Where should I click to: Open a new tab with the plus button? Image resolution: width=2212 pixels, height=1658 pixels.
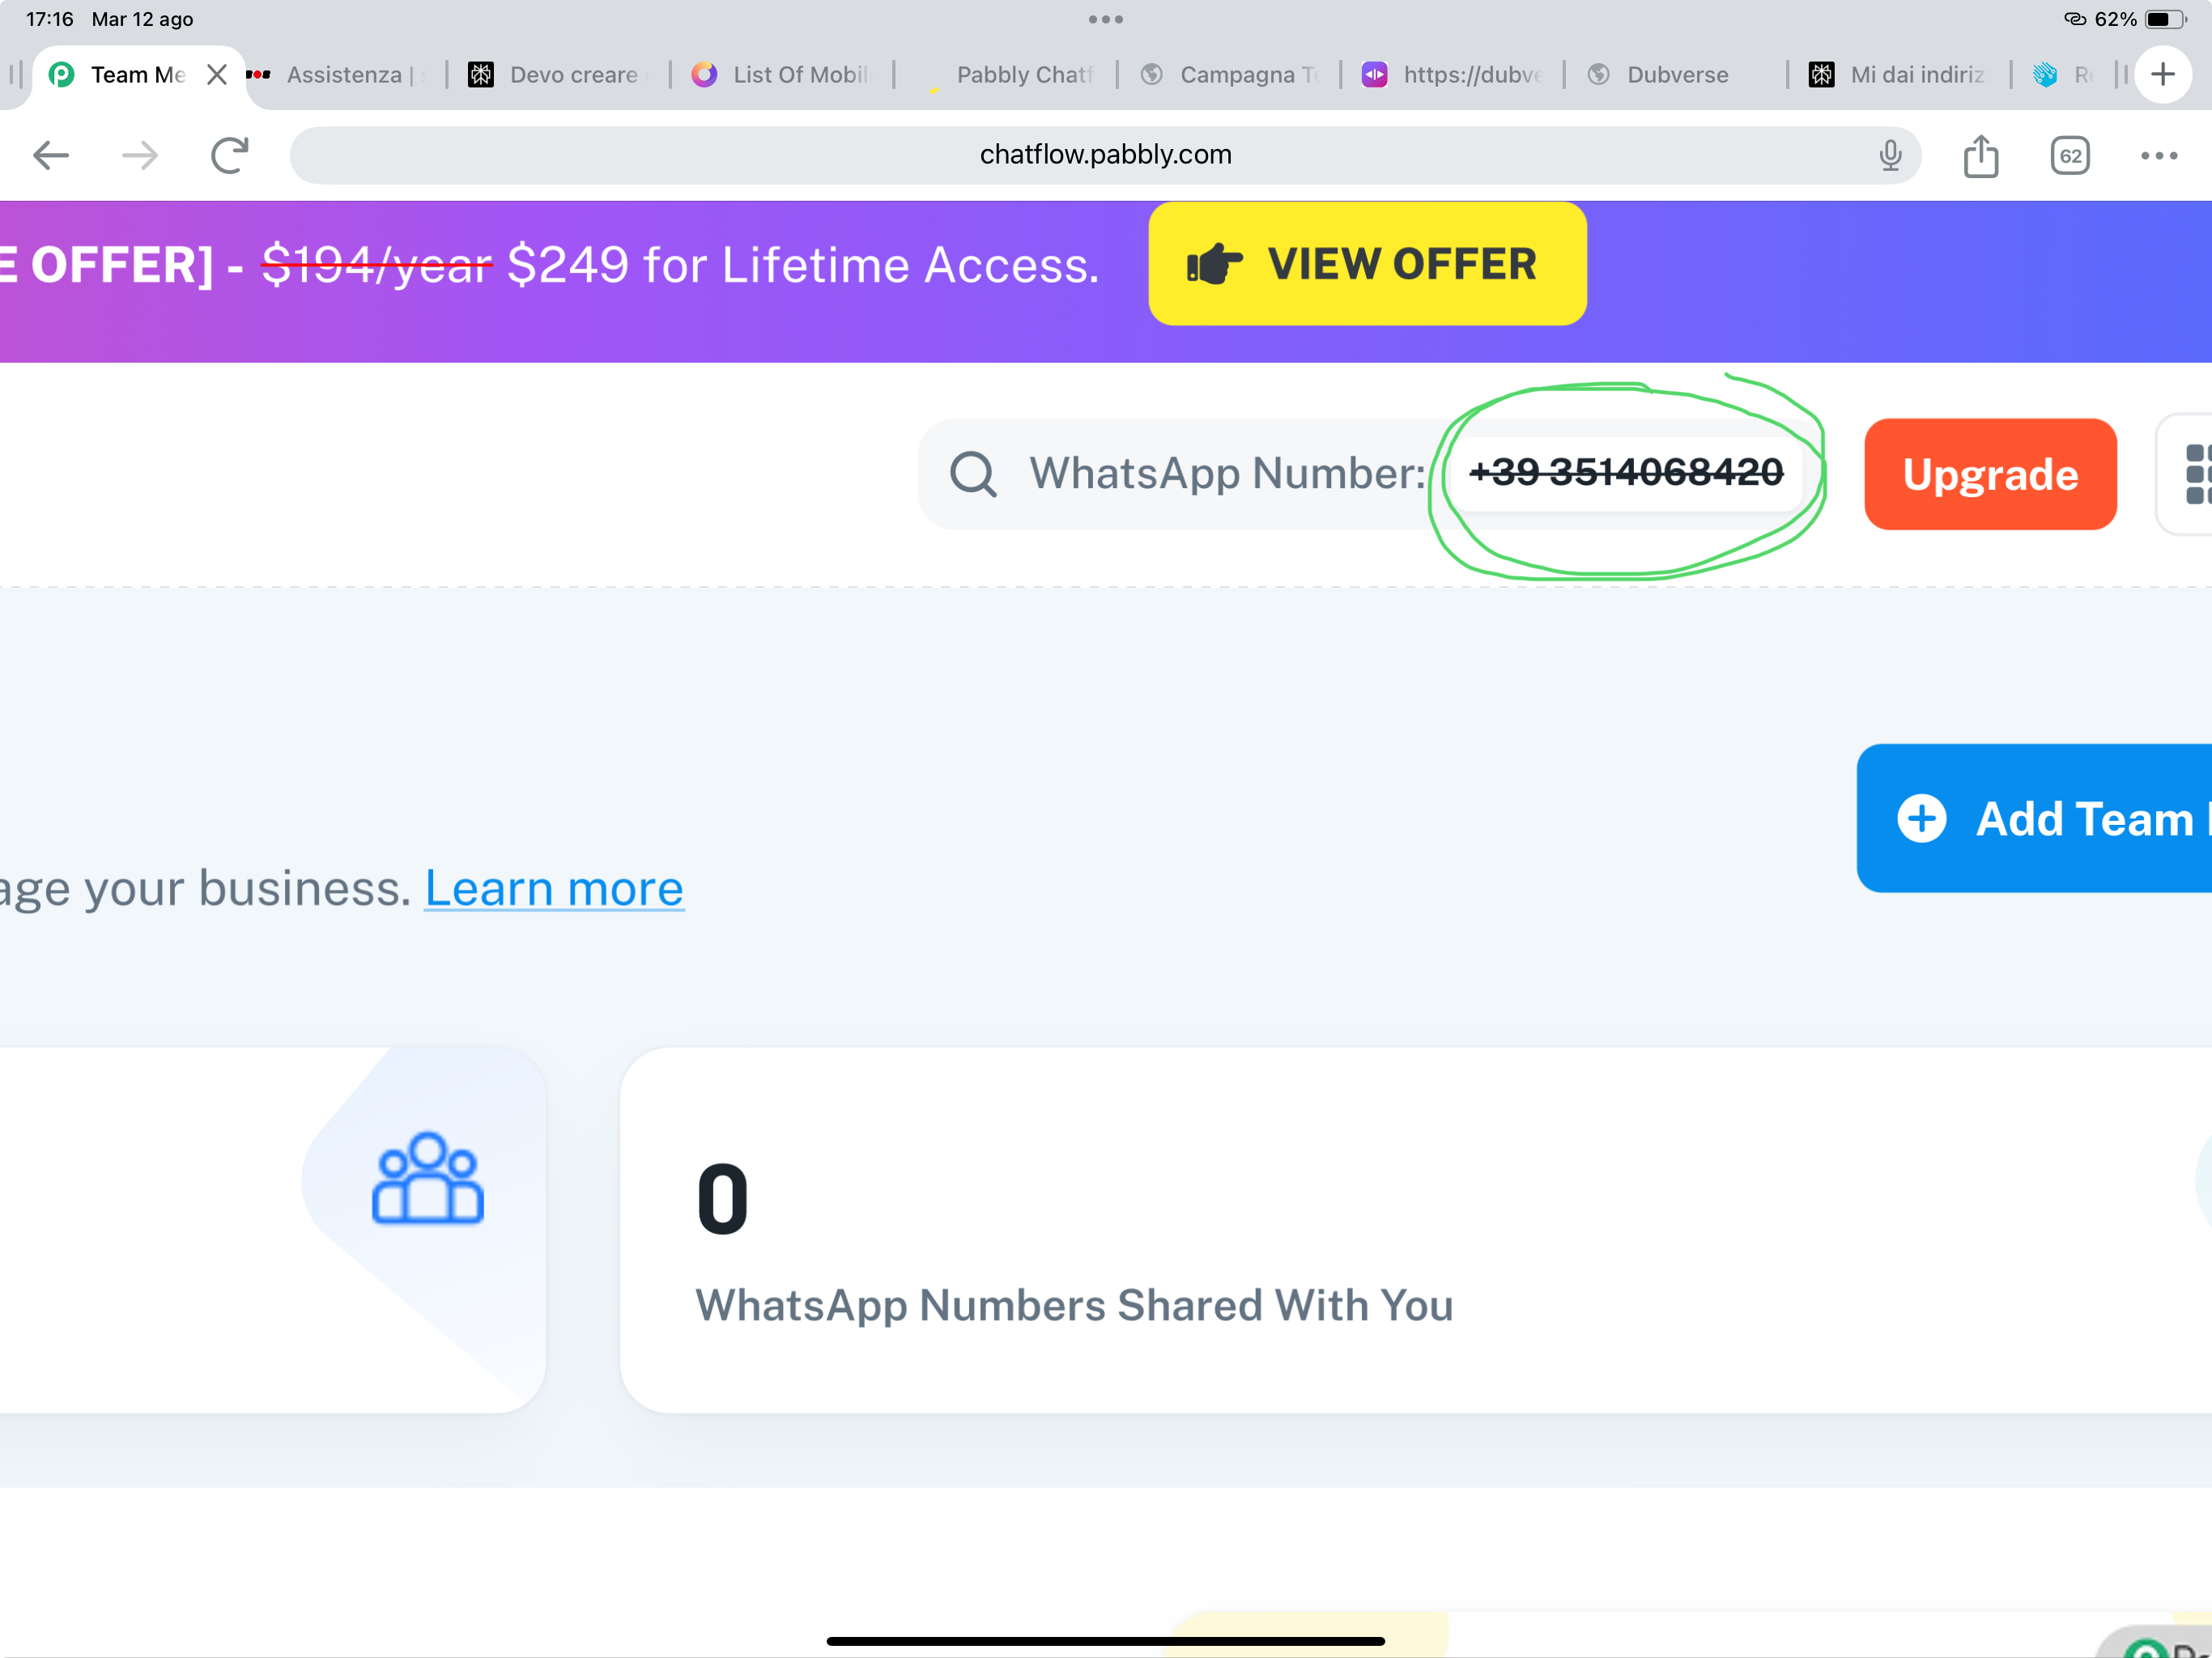tap(2163, 74)
